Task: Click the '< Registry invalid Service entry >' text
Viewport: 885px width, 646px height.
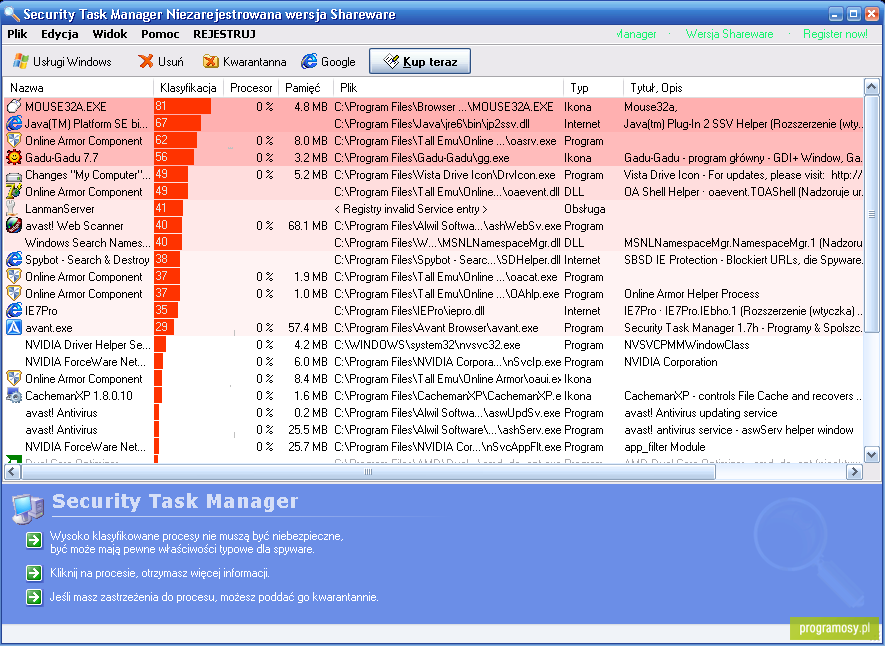Action: click(410, 209)
